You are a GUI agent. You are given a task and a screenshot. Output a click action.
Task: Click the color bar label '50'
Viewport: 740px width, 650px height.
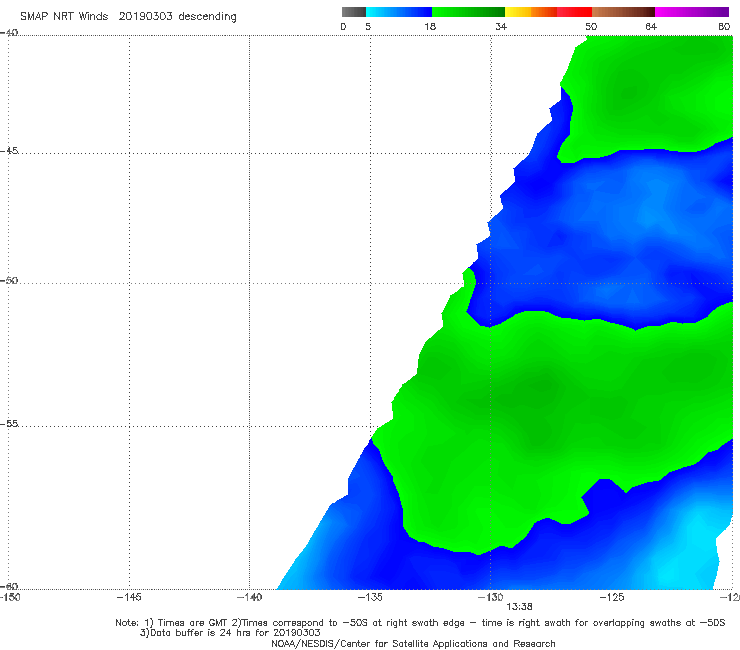(591, 27)
